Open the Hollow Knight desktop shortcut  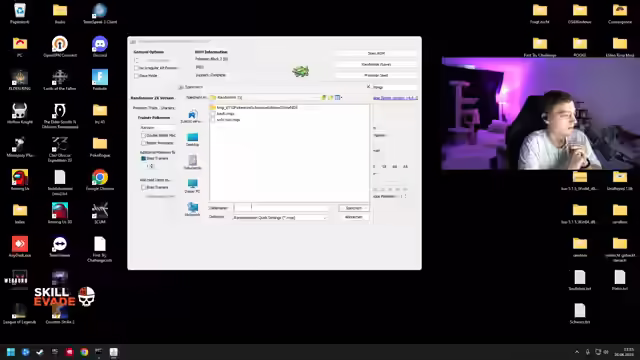pos(20,113)
